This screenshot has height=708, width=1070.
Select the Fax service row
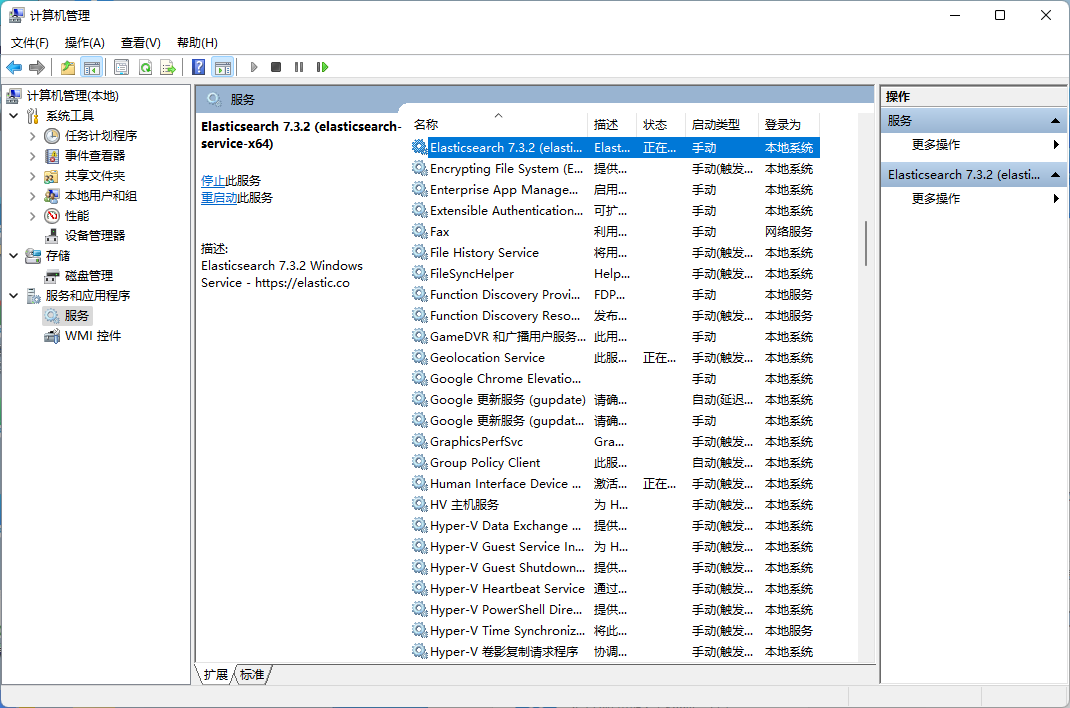pyautogui.click(x=615, y=232)
